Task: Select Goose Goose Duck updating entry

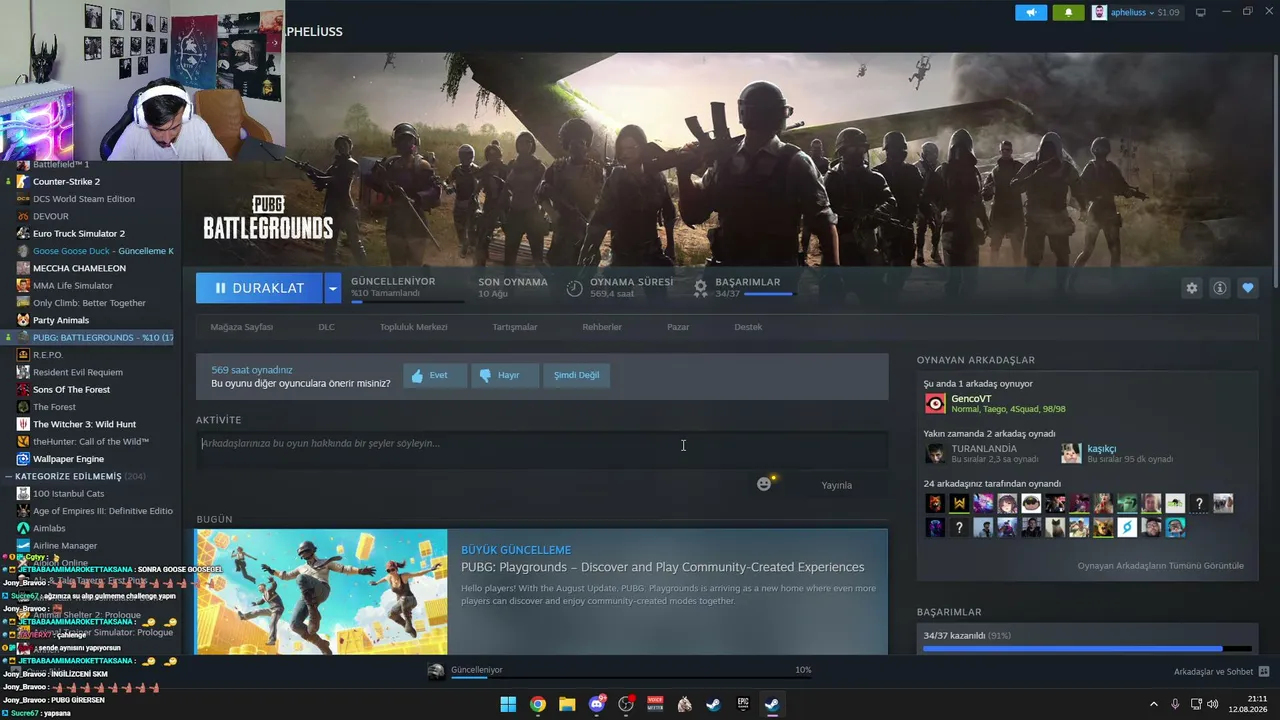Action: [x=96, y=251]
